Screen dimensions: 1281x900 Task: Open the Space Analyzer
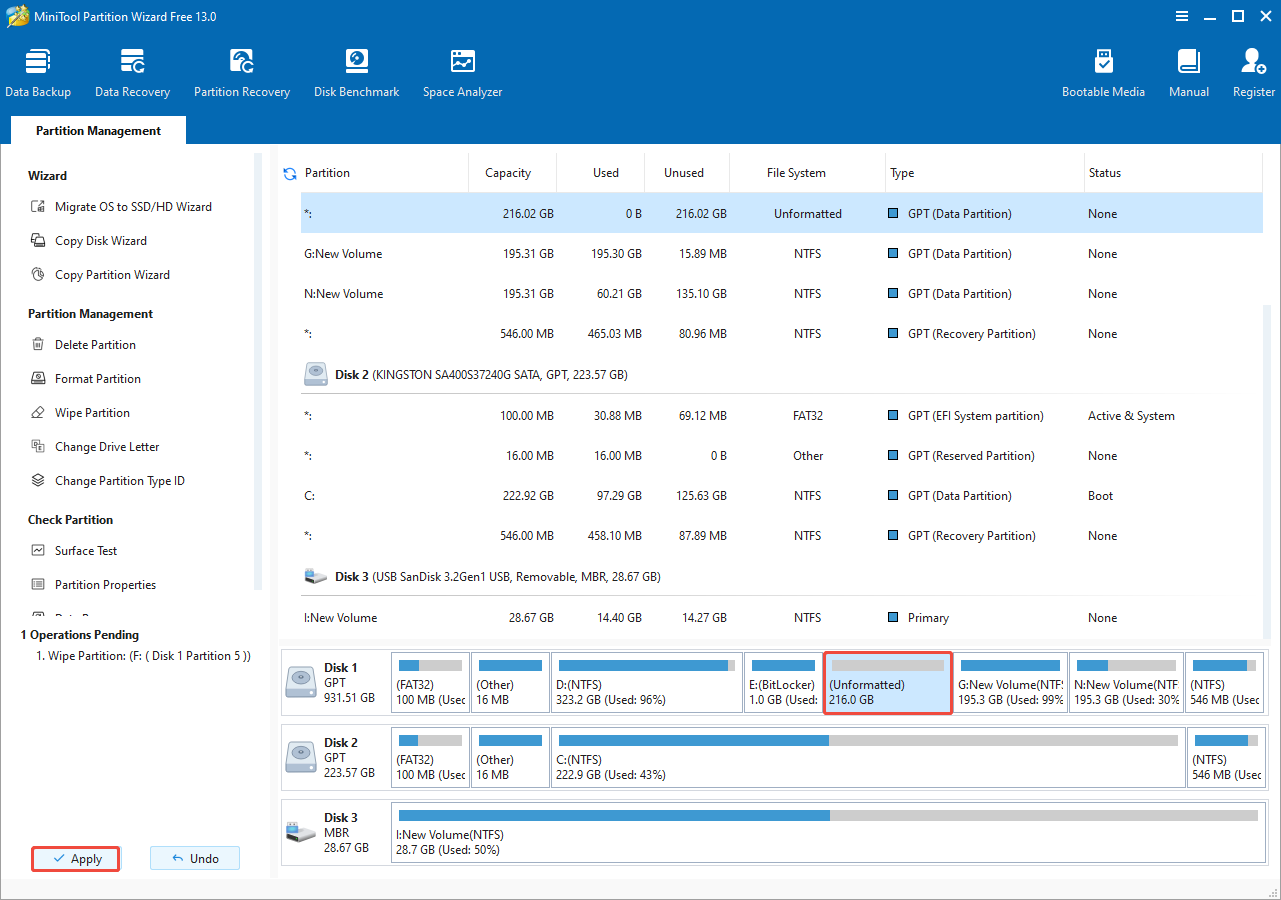point(462,70)
